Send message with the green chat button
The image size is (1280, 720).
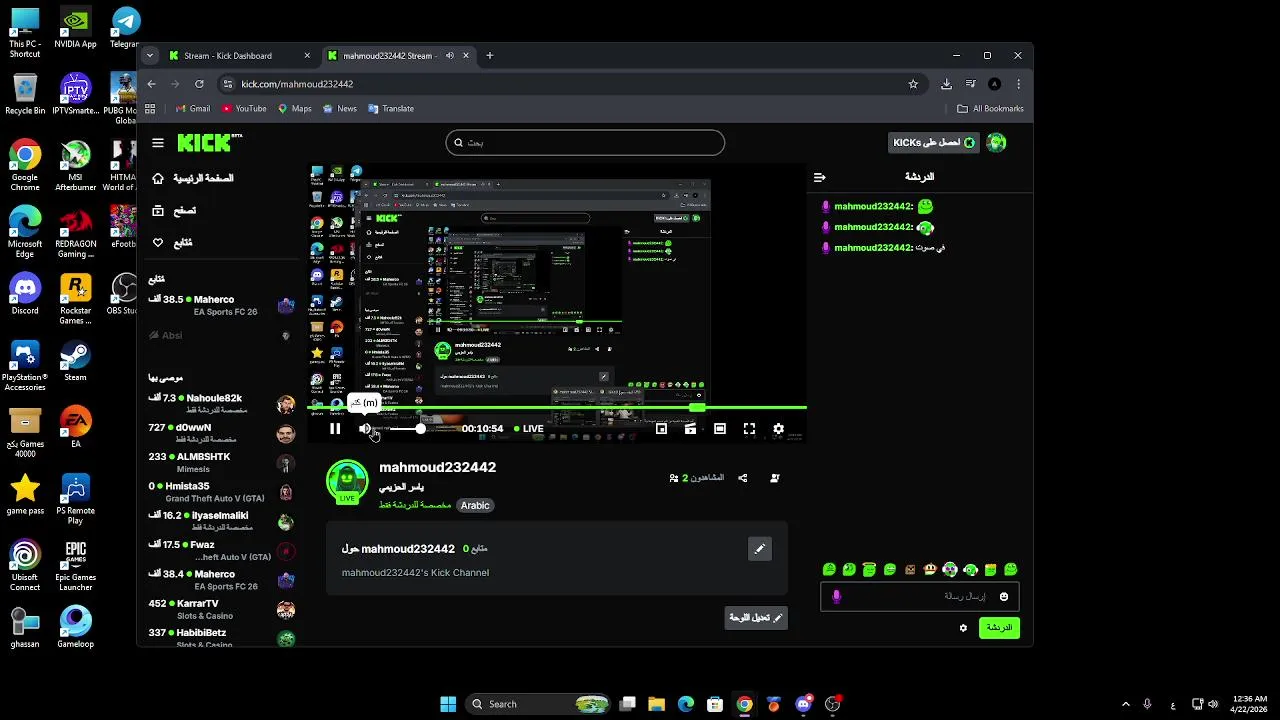tap(999, 628)
